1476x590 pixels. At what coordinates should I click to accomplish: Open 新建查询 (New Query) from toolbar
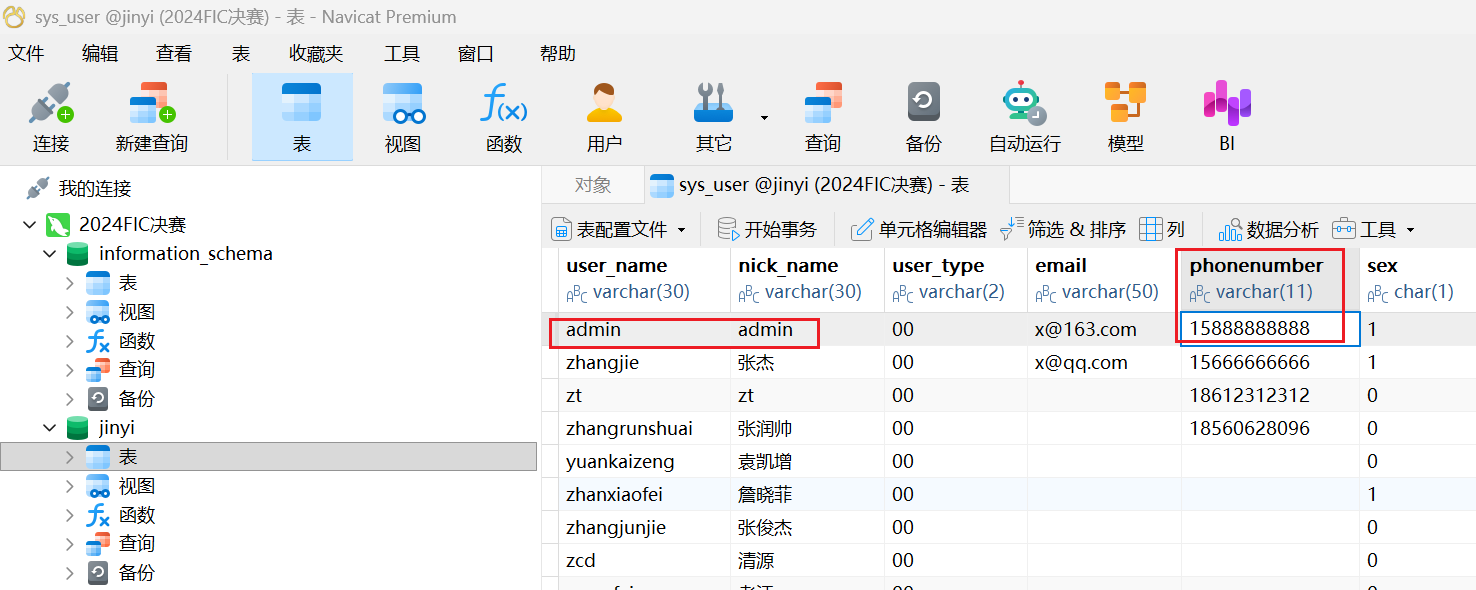[151, 117]
